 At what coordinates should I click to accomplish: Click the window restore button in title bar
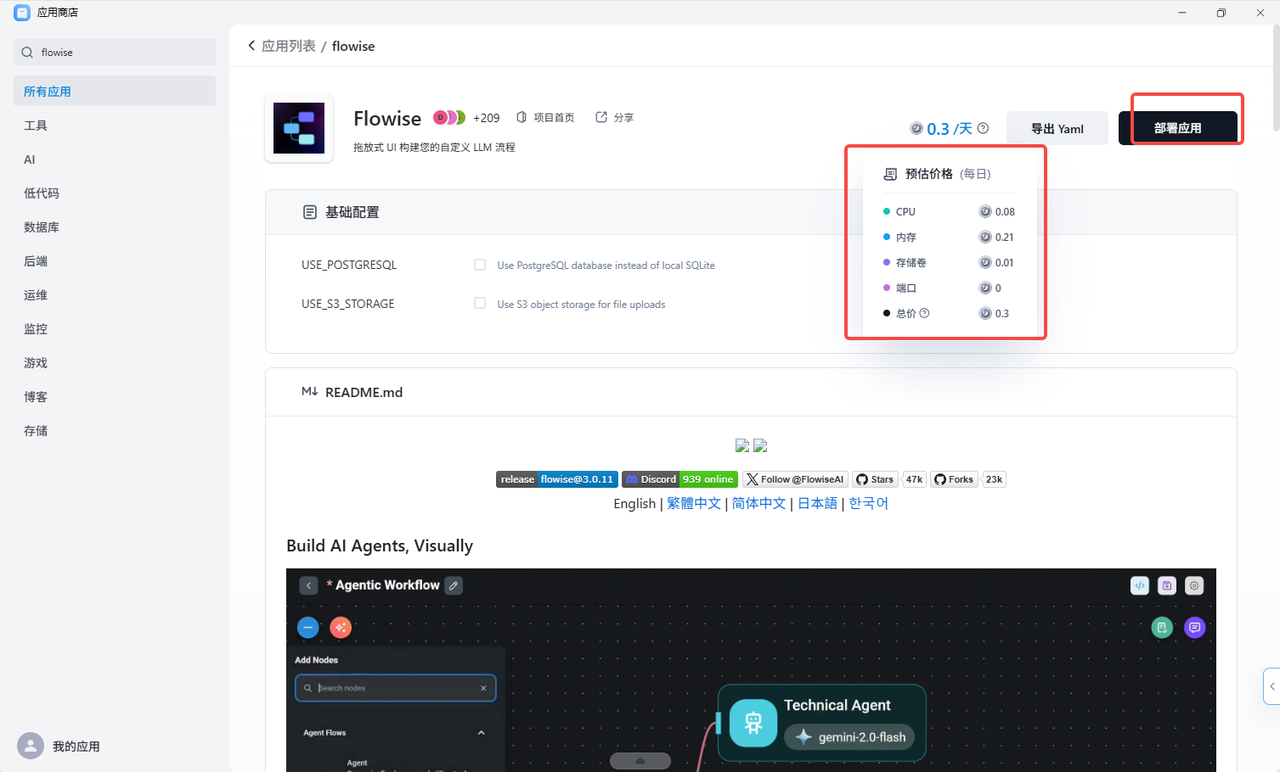tap(1221, 13)
